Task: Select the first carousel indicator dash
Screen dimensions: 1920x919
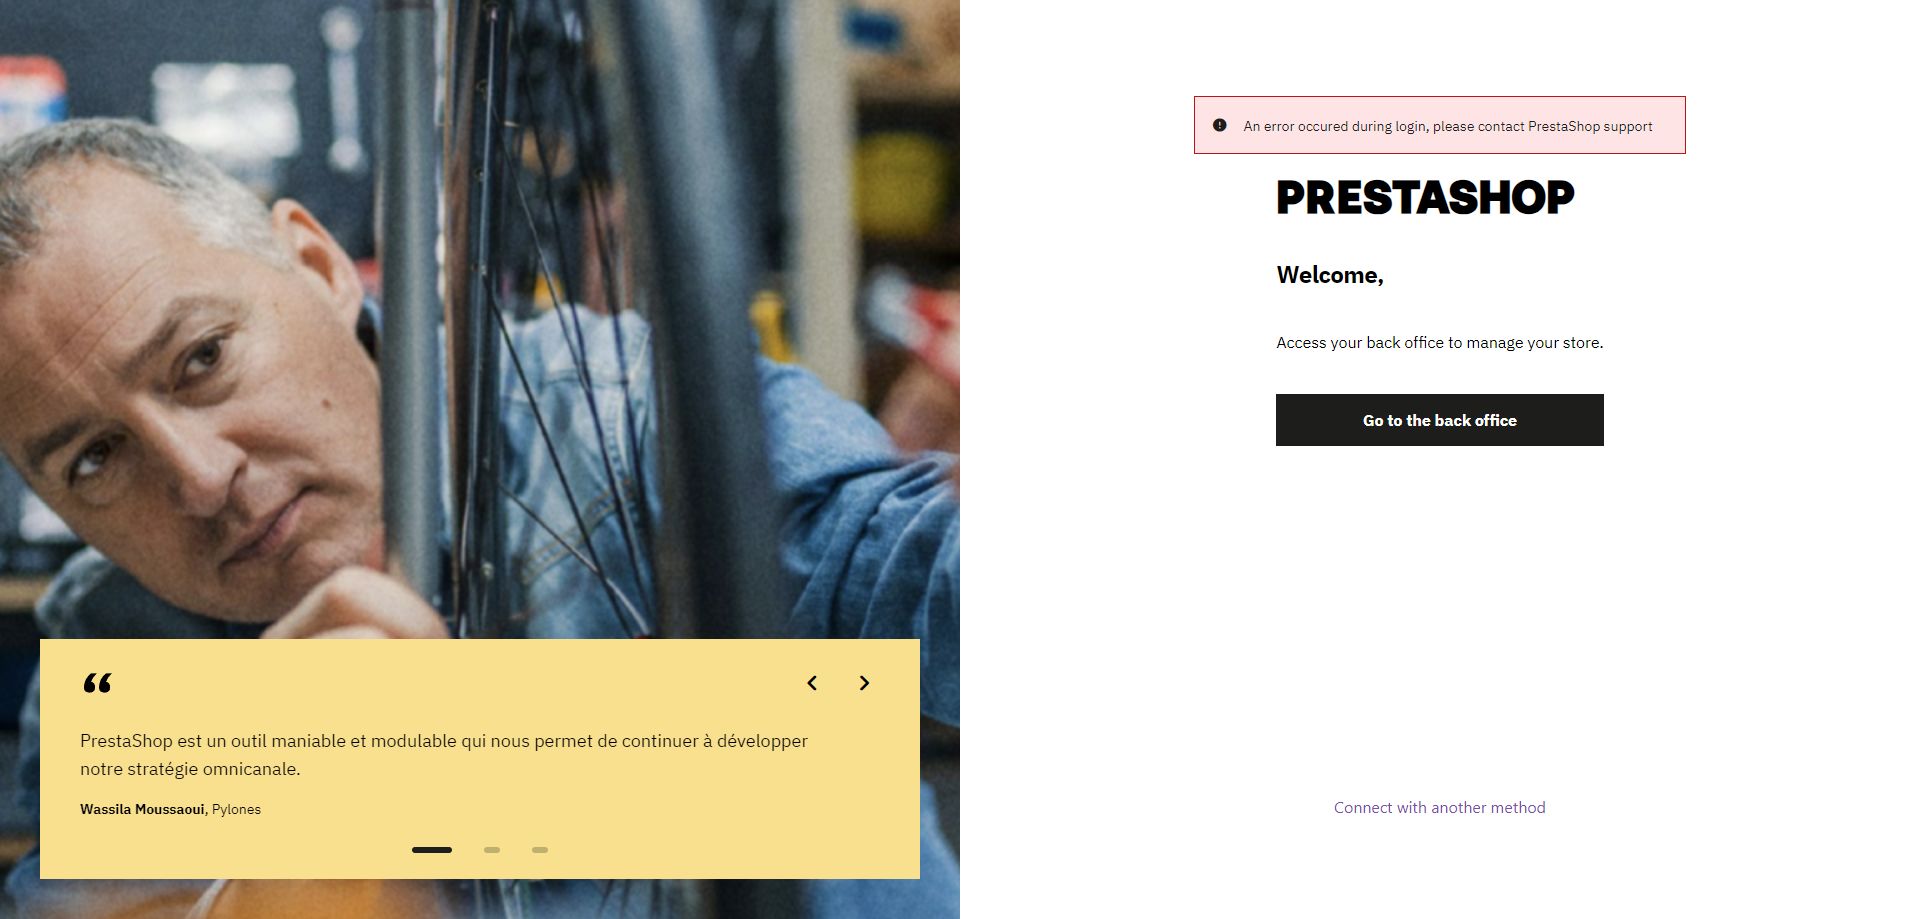Action: click(432, 850)
